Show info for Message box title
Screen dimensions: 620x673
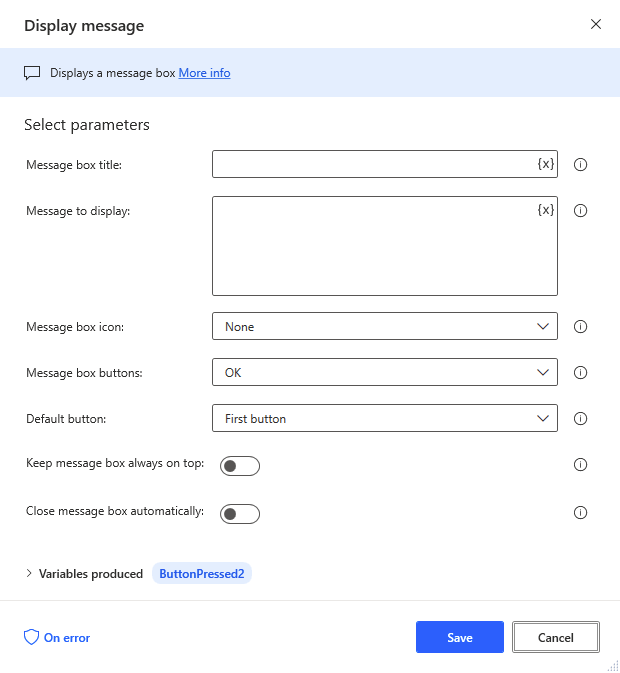coord(580,164)
